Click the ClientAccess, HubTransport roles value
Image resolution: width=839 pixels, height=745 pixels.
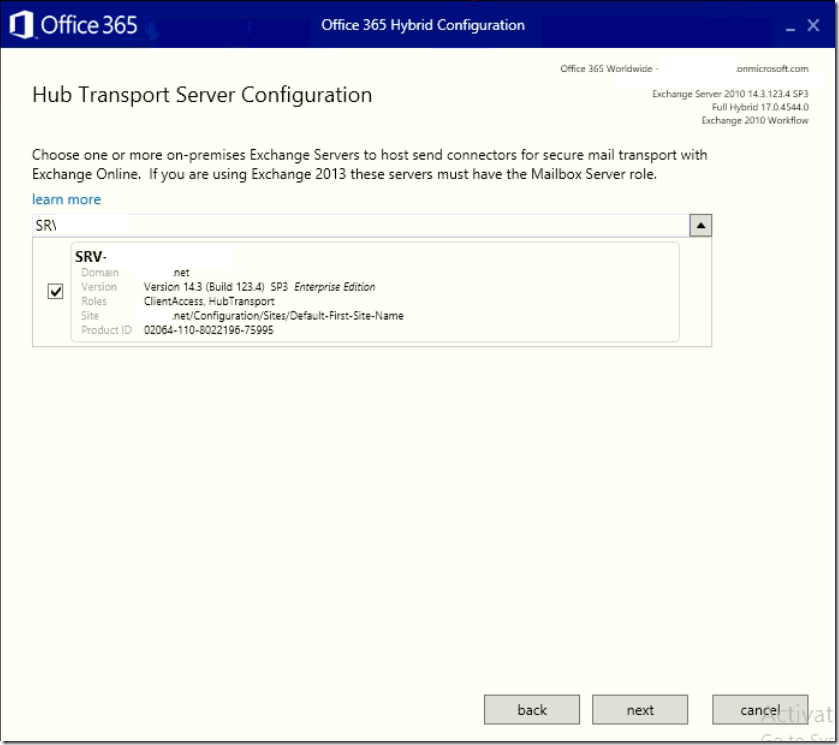point(209,301)
